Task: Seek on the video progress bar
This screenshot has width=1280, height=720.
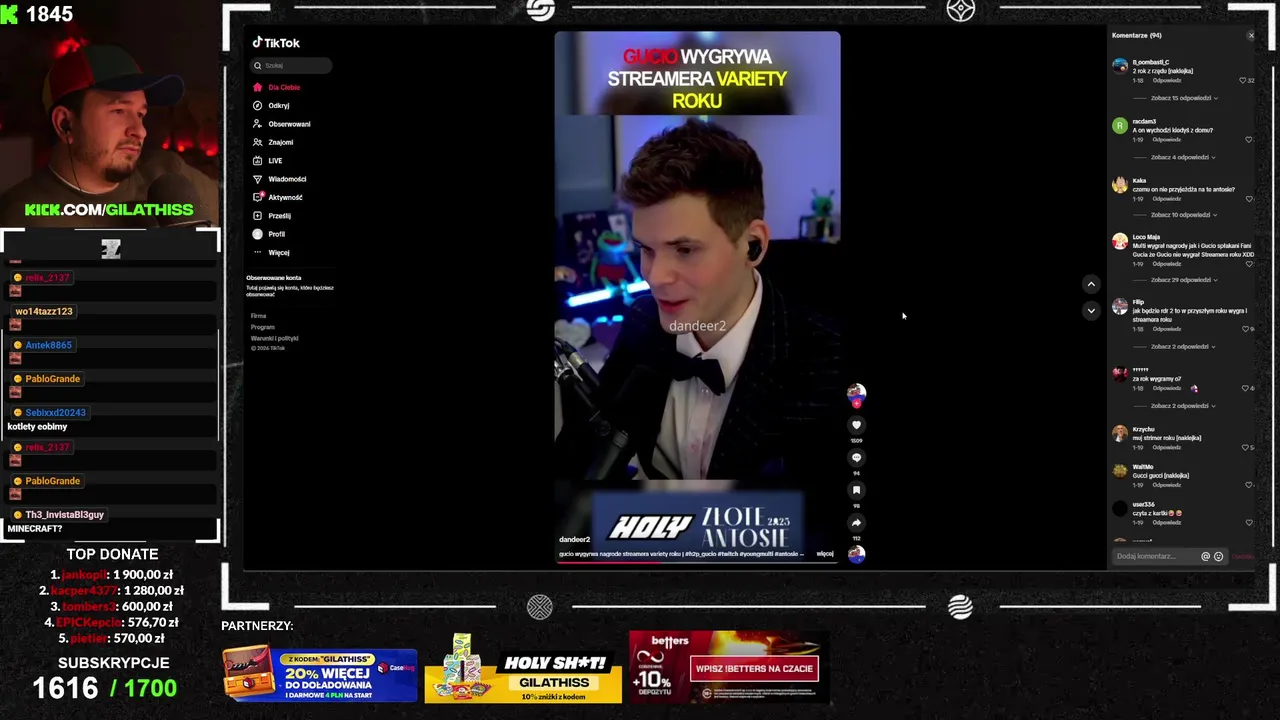Action: (x=697, y=561)
